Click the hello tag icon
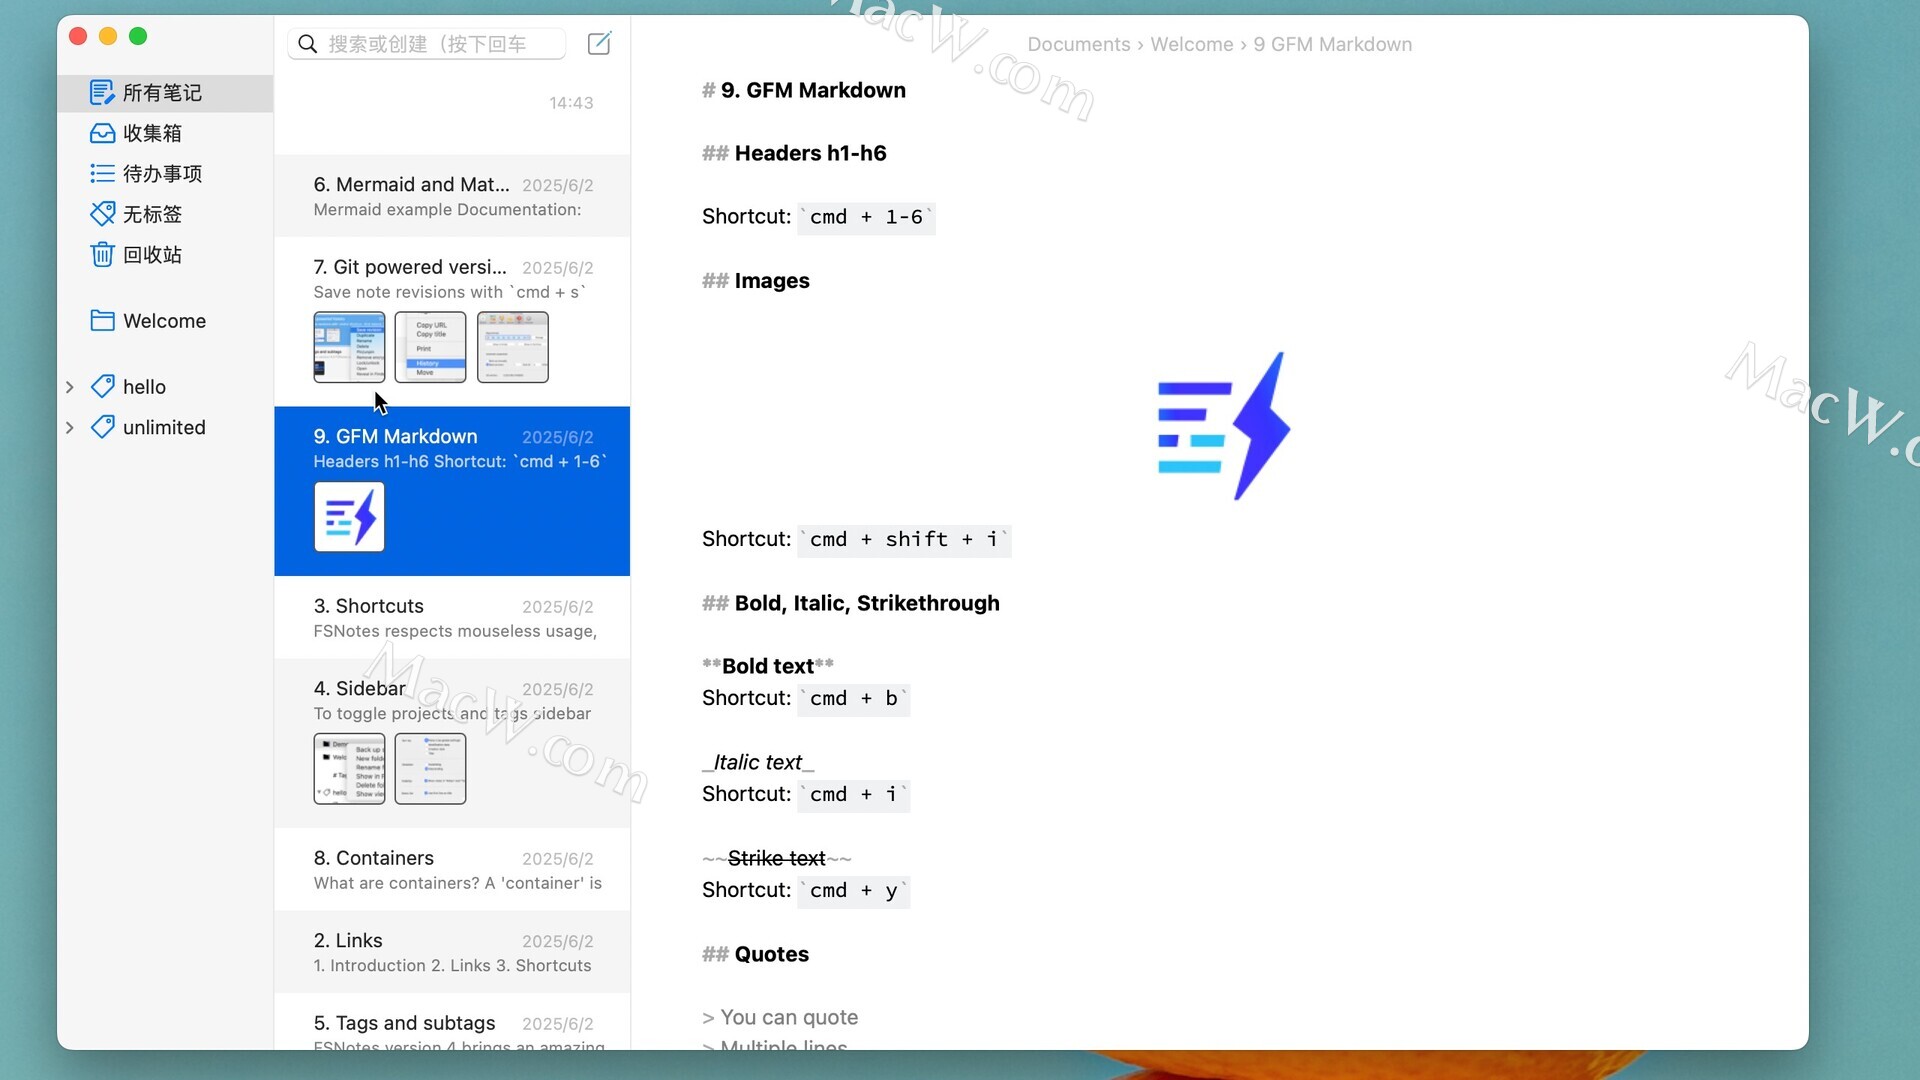 (102, 386)
